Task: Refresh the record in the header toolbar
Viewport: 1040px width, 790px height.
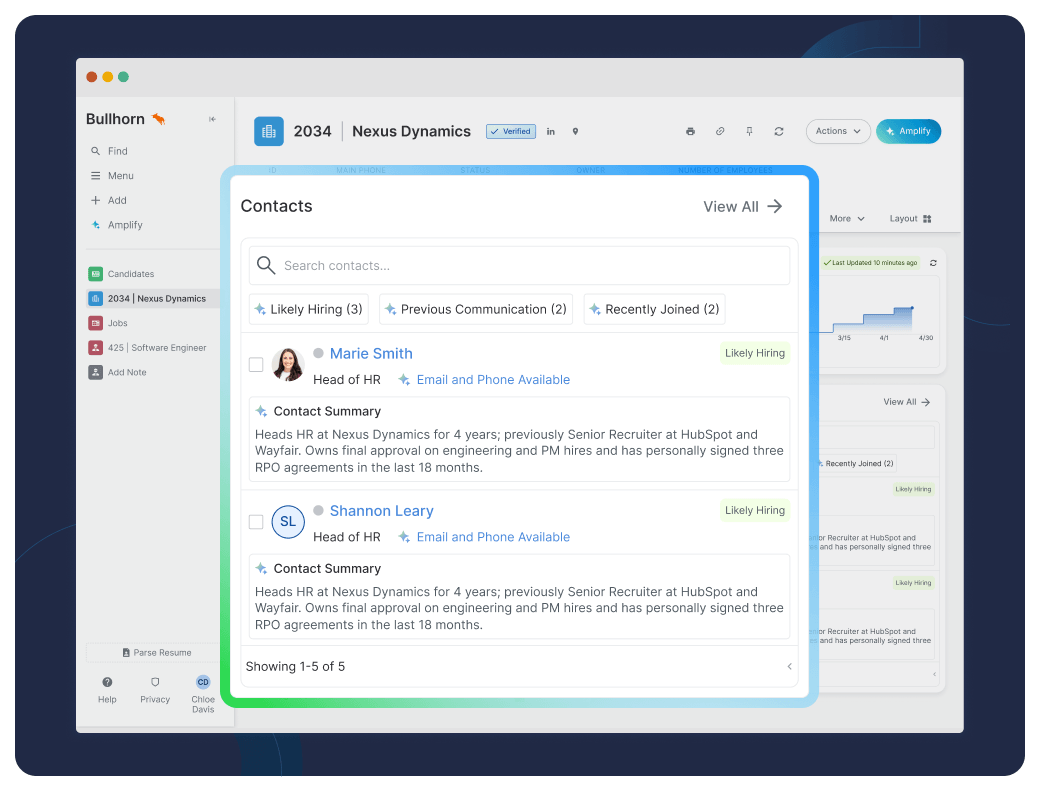Action: coord(779,131)
